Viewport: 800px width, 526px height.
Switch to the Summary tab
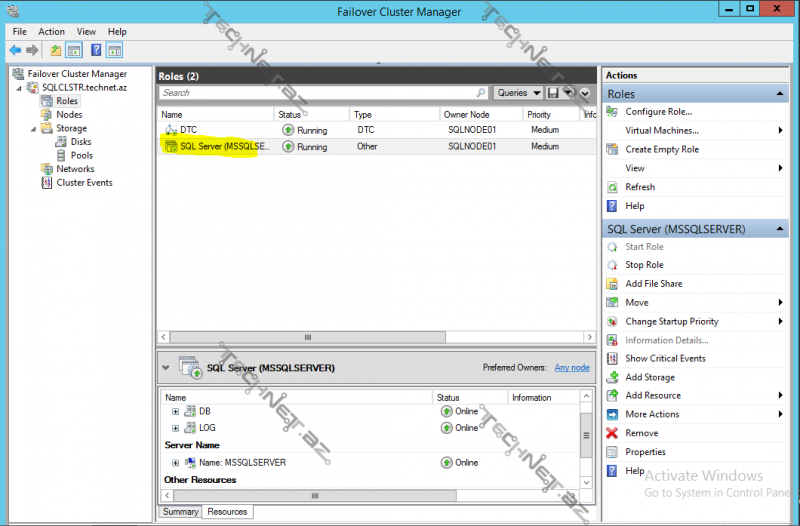coord(180,512)
